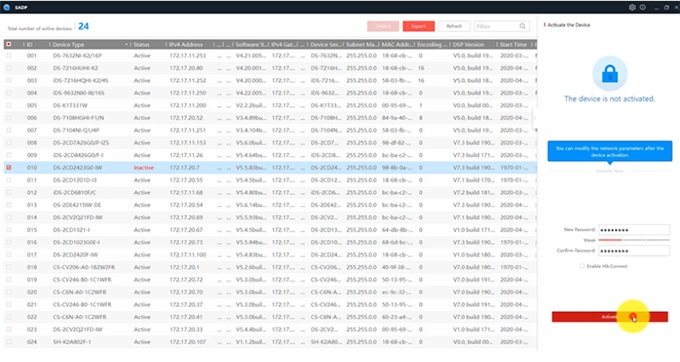Select device row DS-7104NI-Q1/4P
The height and width of the screenshot is (362, 680).
pos(270,130)
